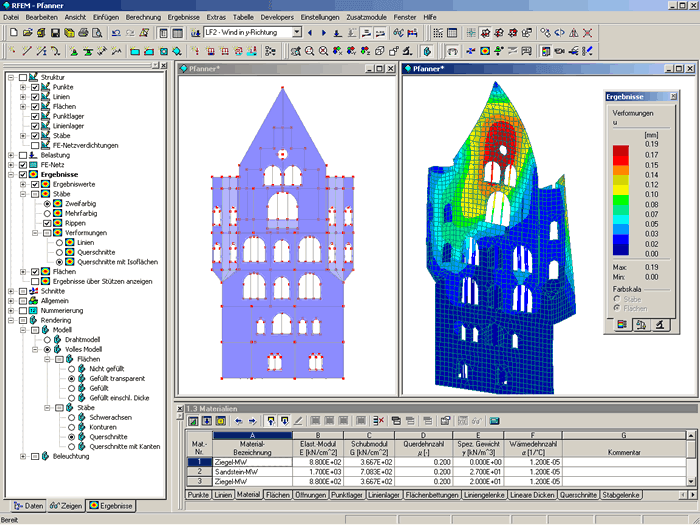The image size is (700, 525).
Task: Click the new line tool icon
Action: tap(27, 51)
